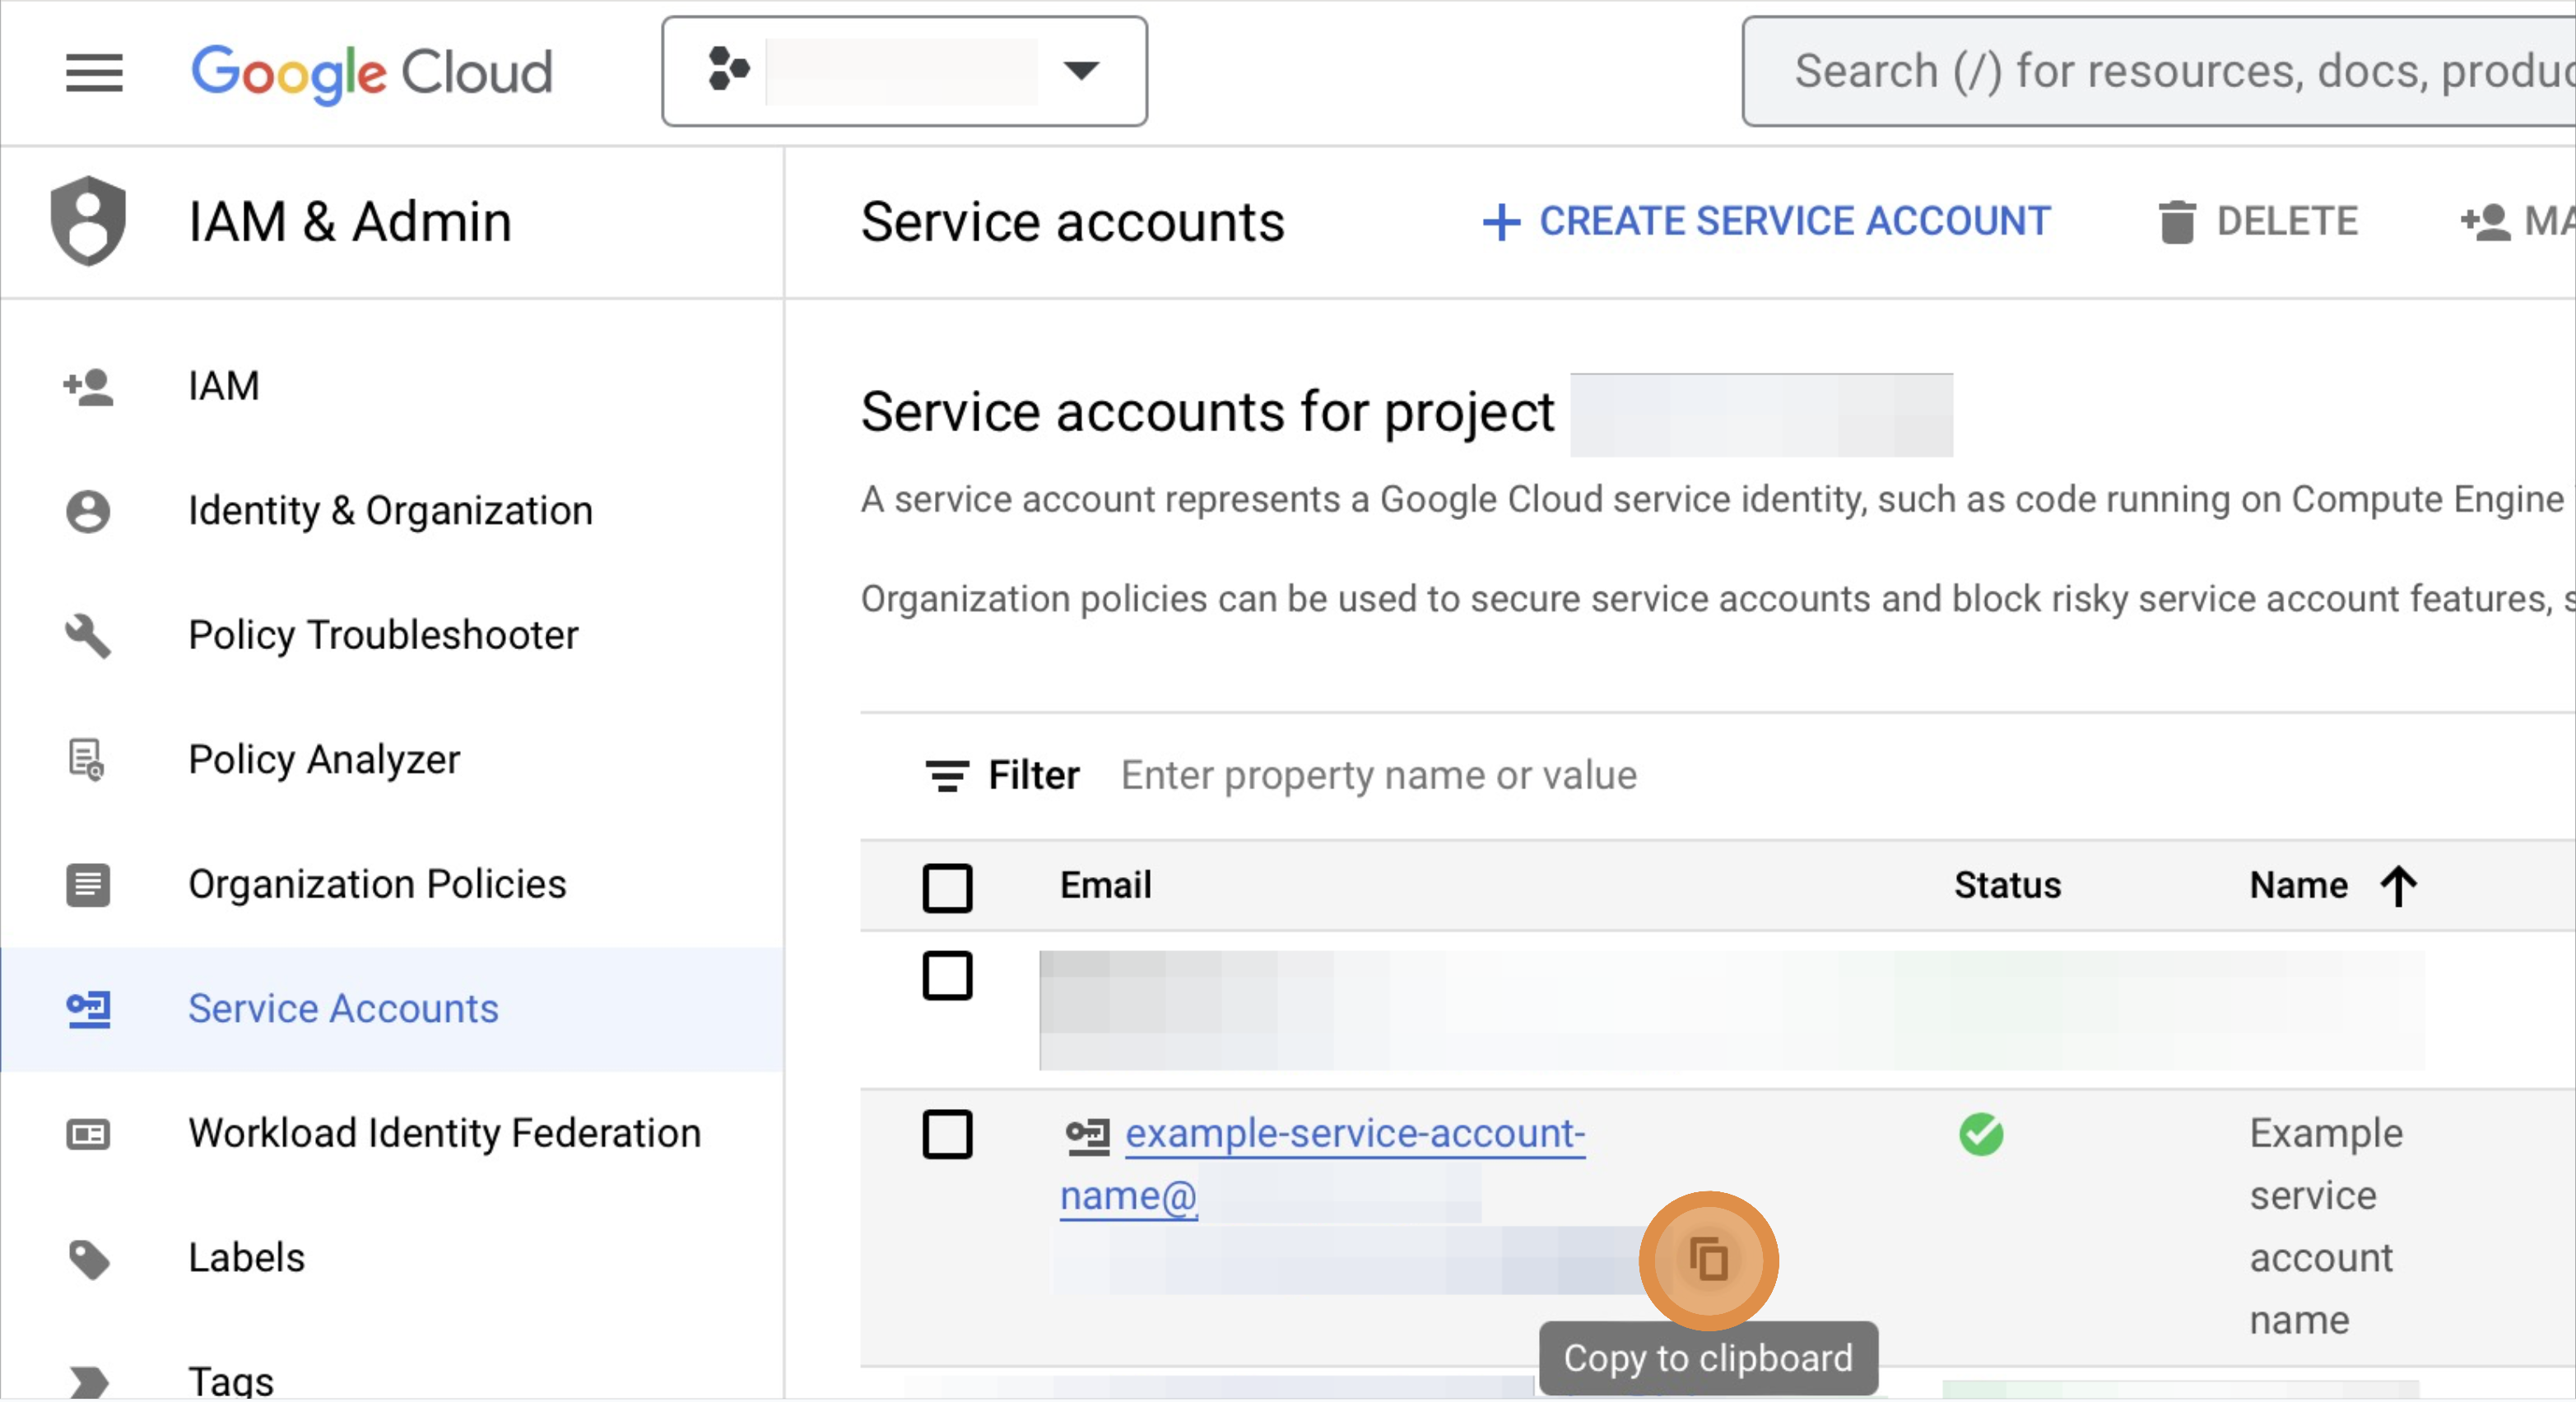Screen dimensions: 2576x1402
Task: Click the IAM & Admin shield icon
Action: (x=88, y=220)
